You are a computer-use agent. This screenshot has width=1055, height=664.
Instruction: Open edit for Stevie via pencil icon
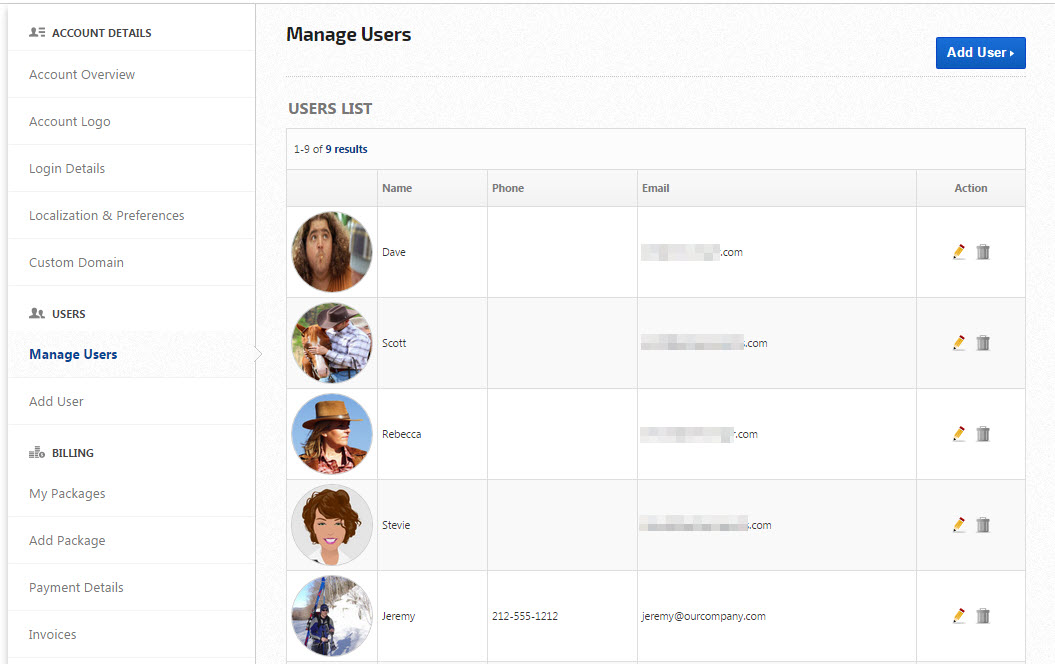coord(959,525)
